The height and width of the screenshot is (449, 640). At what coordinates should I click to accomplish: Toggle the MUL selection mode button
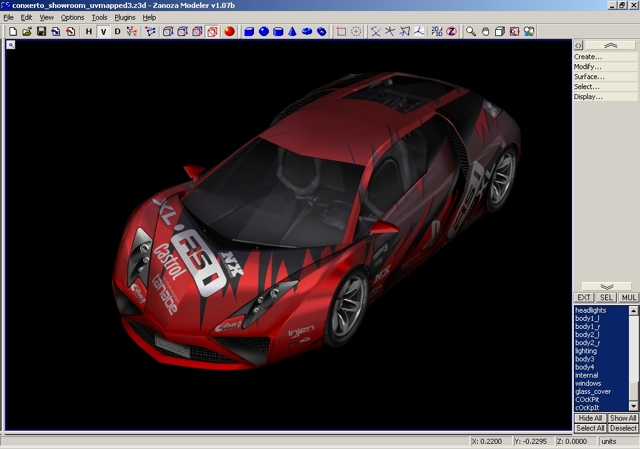[628, 297]
